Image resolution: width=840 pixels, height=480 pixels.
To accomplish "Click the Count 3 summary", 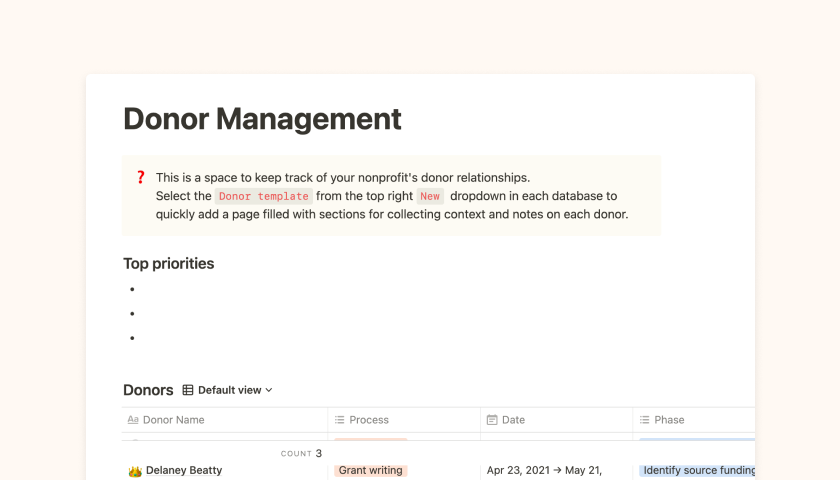I will click(301, 453).
